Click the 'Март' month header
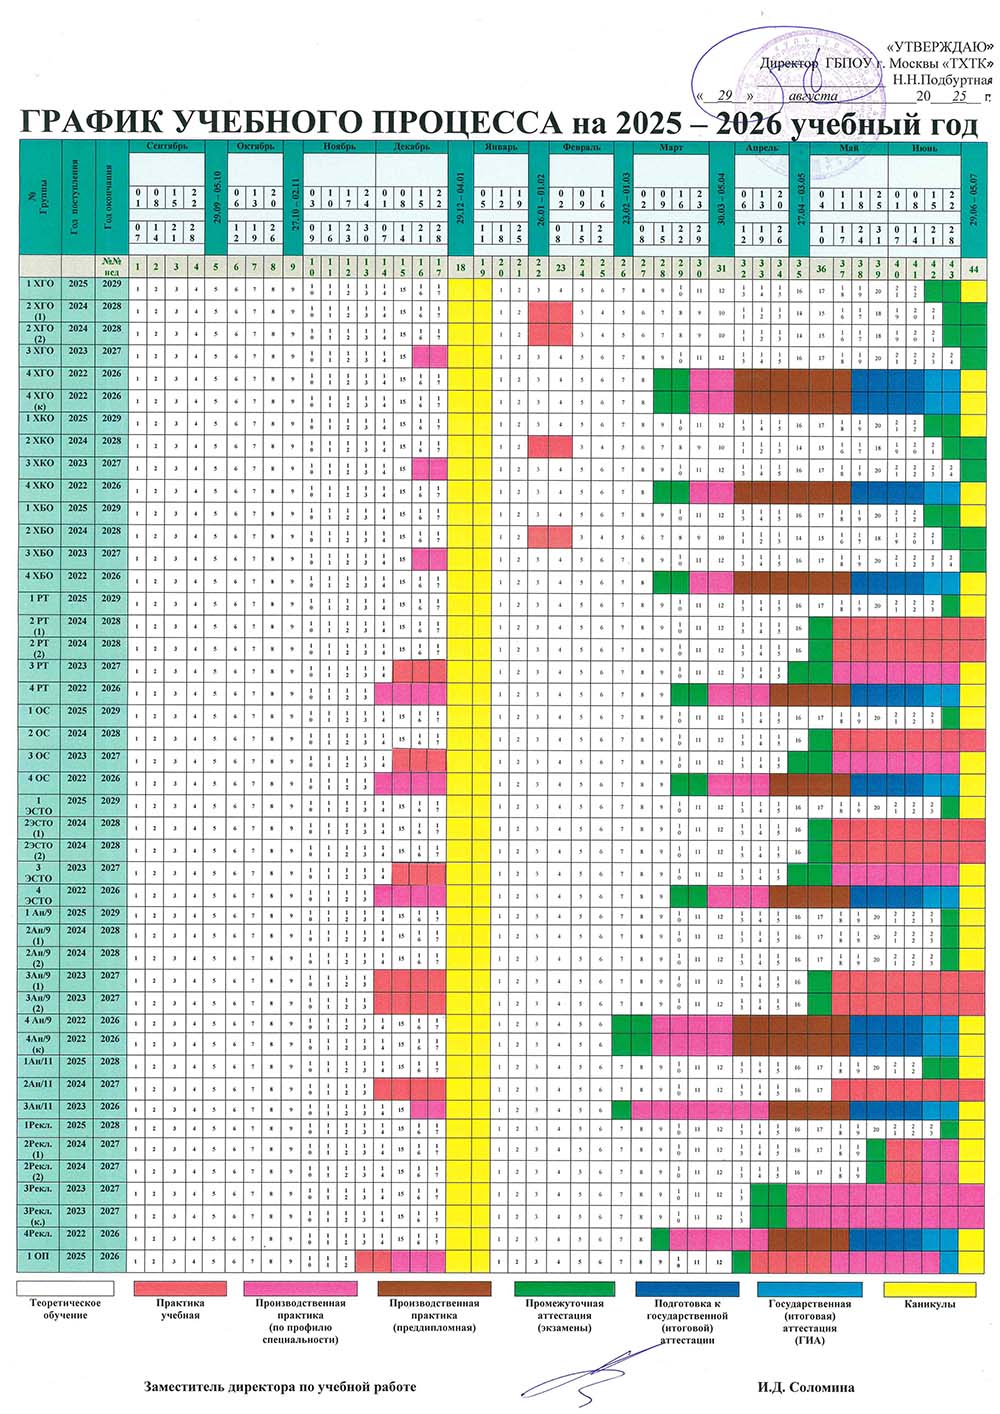The image size is (1000, 1414). [671, 147]
